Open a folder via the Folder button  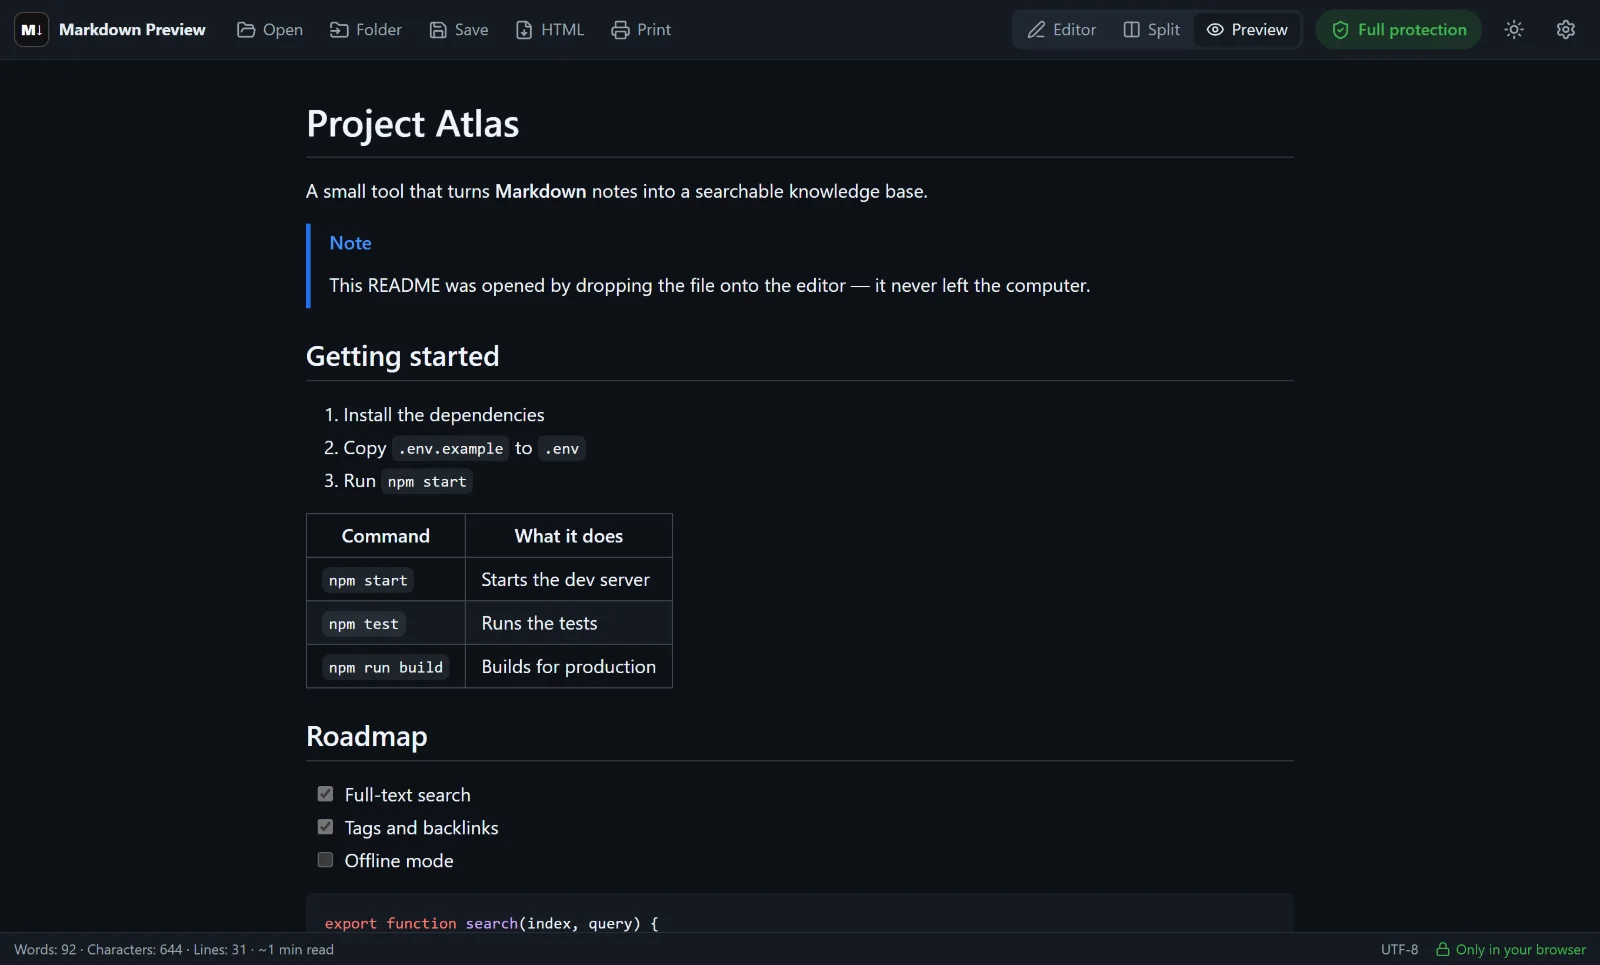coord(366,30)
